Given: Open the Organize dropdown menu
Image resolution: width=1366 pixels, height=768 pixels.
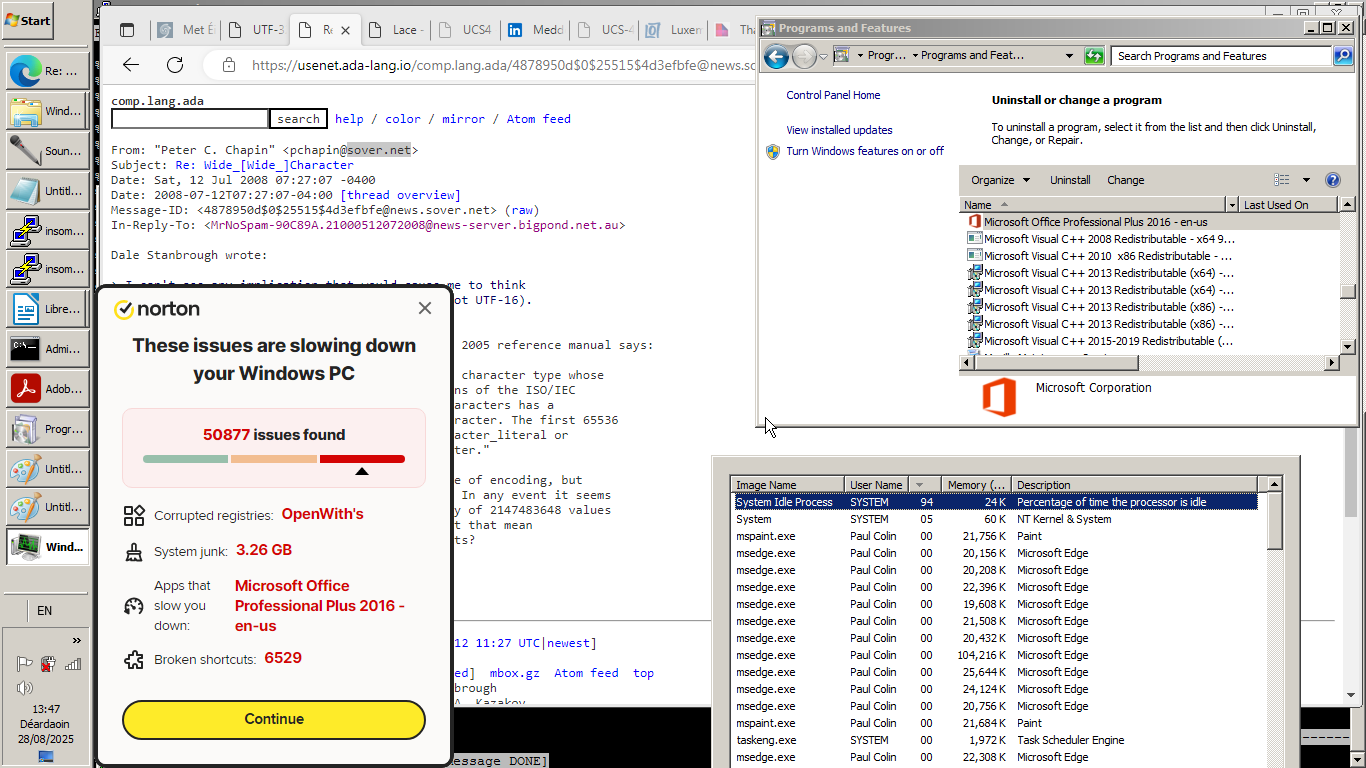Looking at the screenshot, I should (1000, 180).
